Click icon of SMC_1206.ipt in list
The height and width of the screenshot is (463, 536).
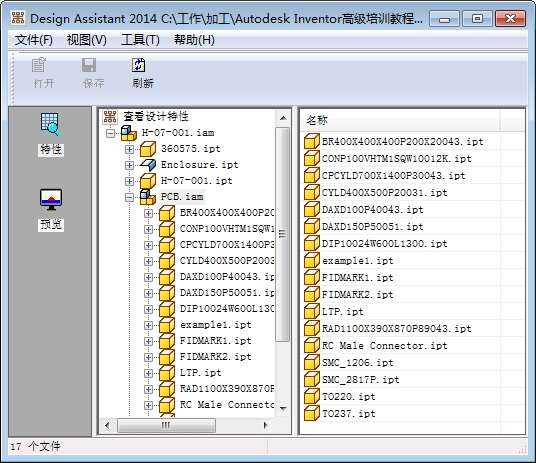pos(311,362)
